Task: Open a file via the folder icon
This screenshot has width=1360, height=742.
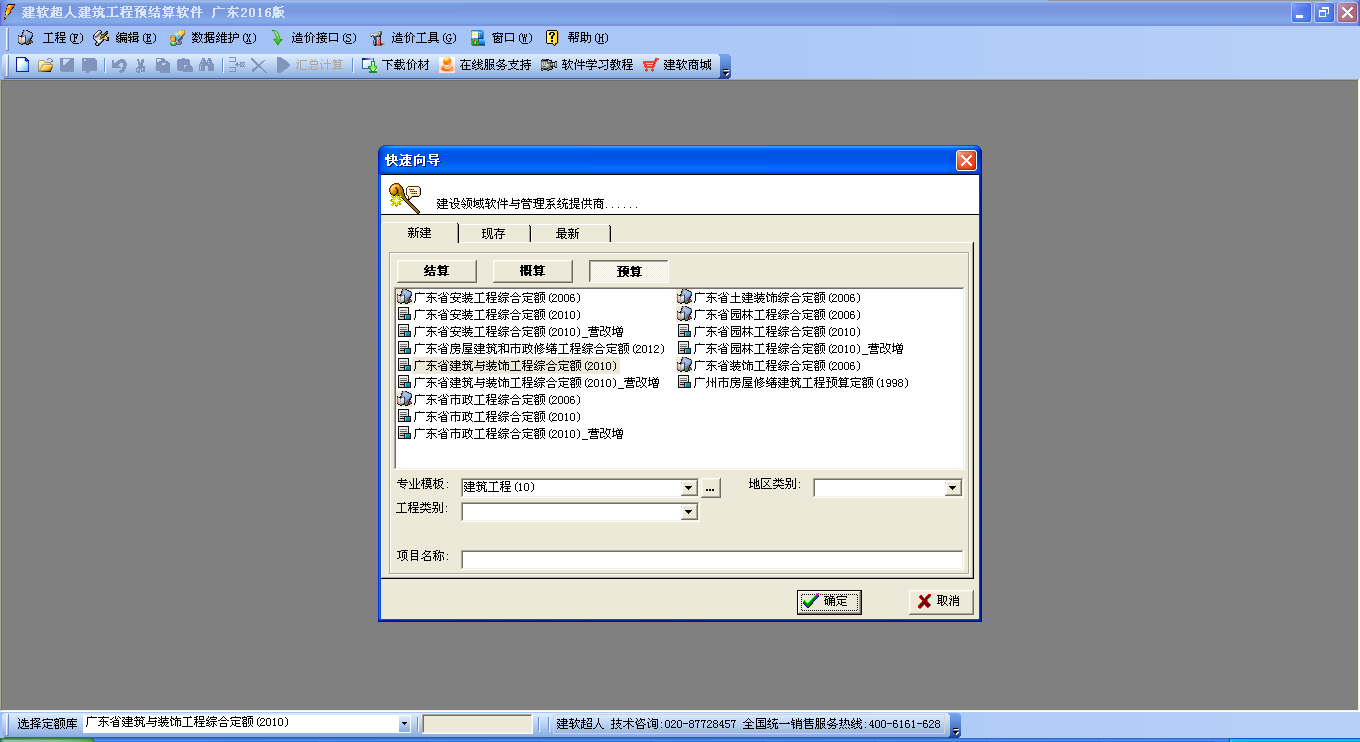Action: click(x=45, y=65)
